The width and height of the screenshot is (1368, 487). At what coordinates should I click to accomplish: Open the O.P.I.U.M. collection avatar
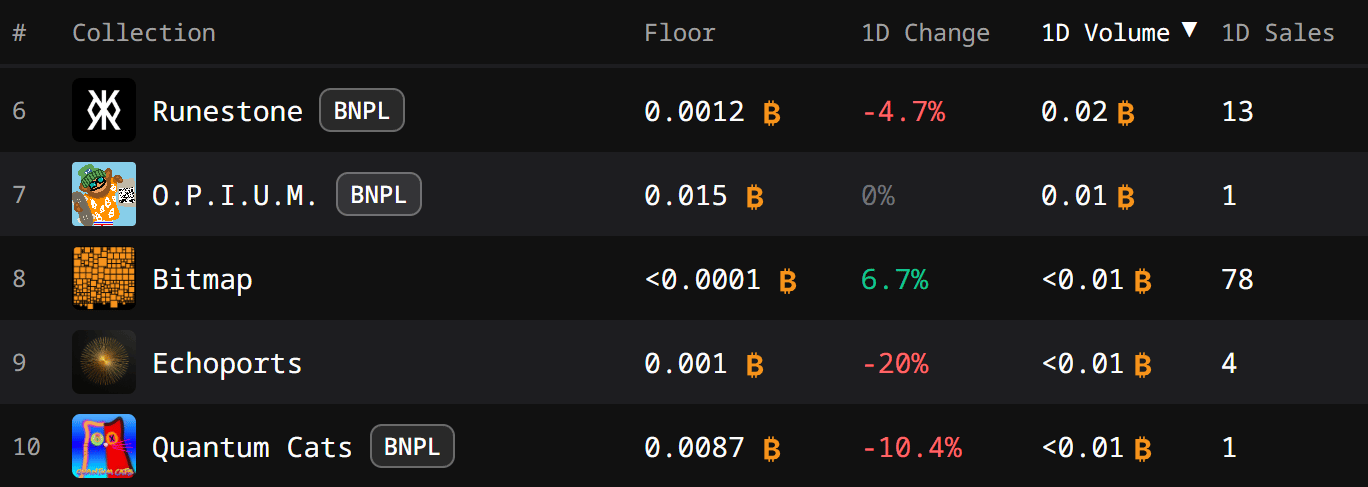click(x=104, y=194)
